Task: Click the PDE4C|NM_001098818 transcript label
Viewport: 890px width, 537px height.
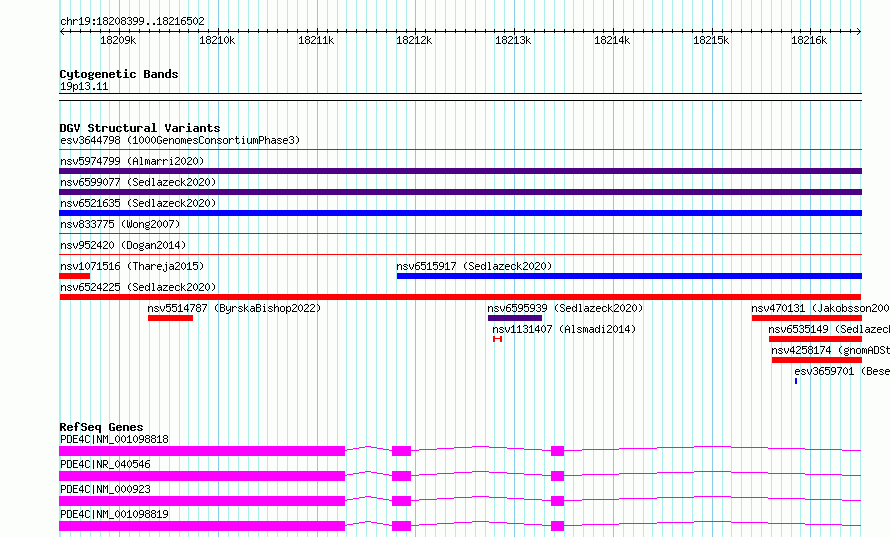Action: pyautogui.click(x=114, y=439)
